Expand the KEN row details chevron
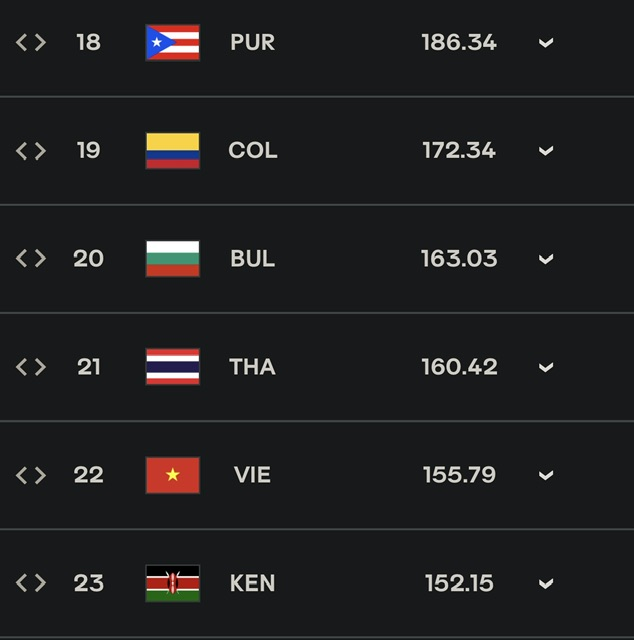Screen dimensions: 634x640 (546, 584)
